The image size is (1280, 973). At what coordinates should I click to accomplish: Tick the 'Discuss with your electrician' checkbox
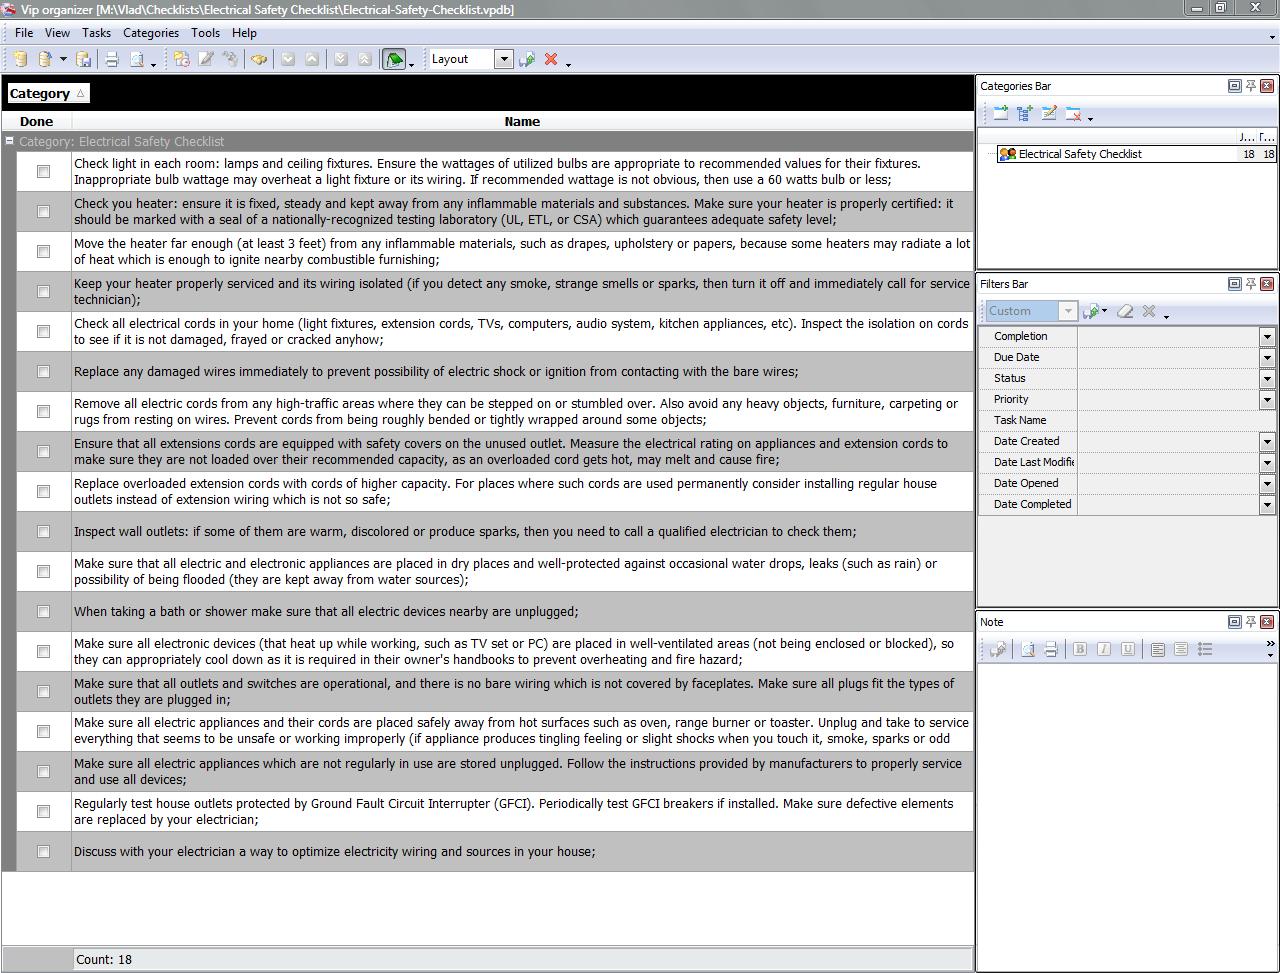[43, 852]
